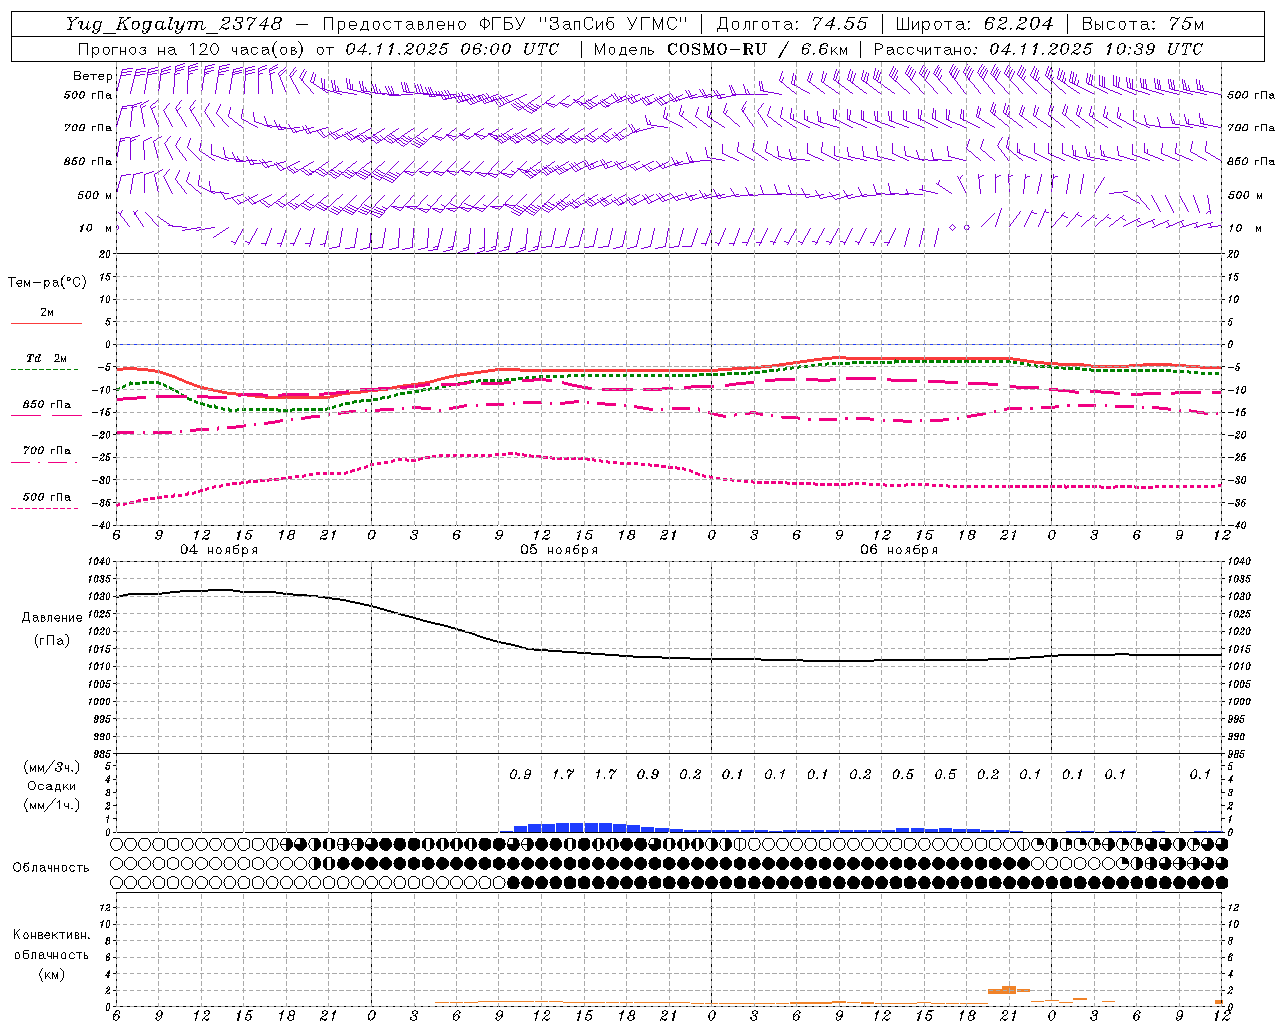Click the "Высота: 75м" header value

[x=1142, y=24]
